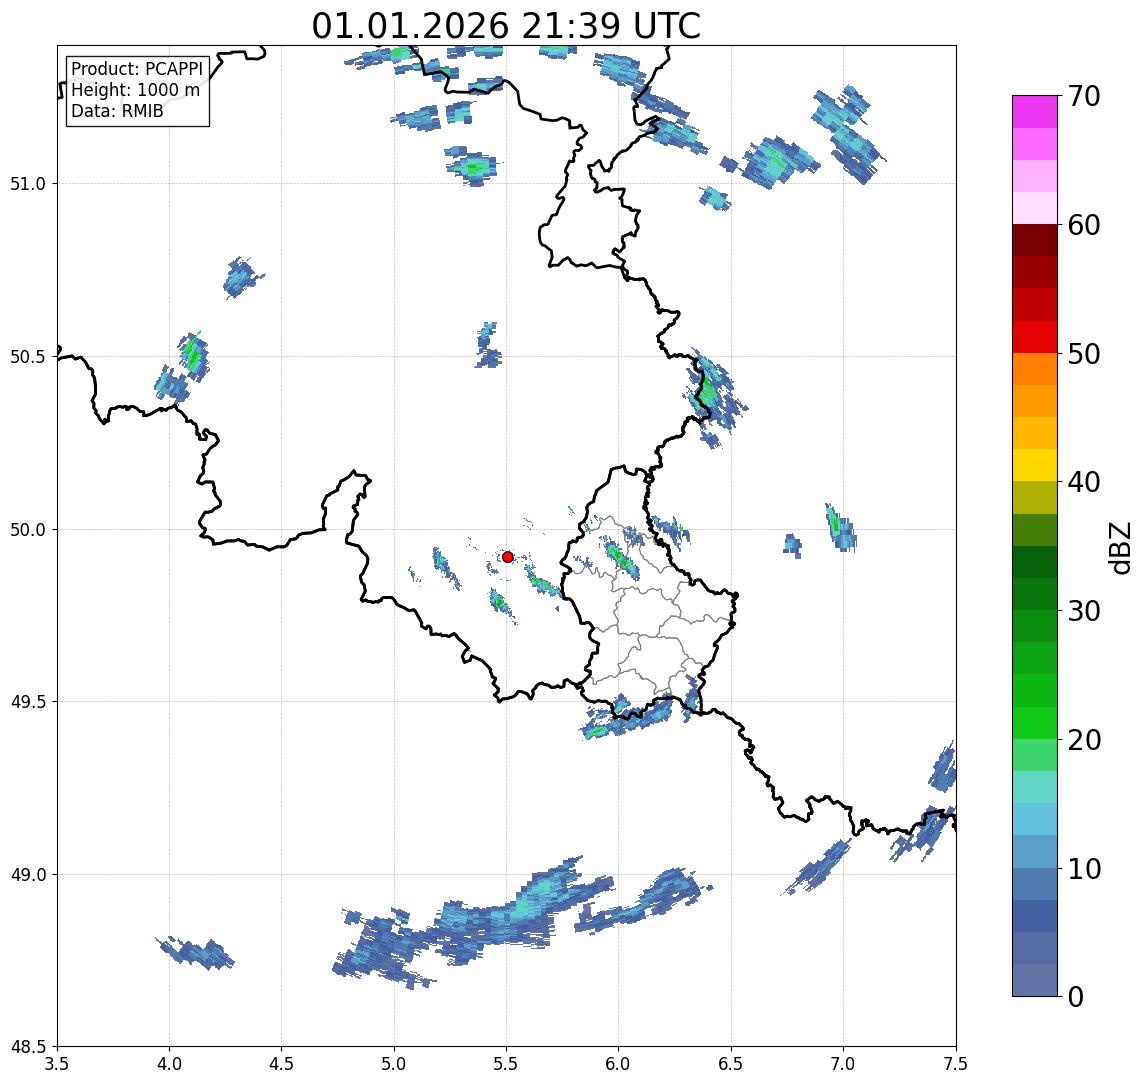Click the 'dBZ' colorbar label
This screenshot has width=1145, height=1084.
pyautogui.click(x=1119, y=548)
